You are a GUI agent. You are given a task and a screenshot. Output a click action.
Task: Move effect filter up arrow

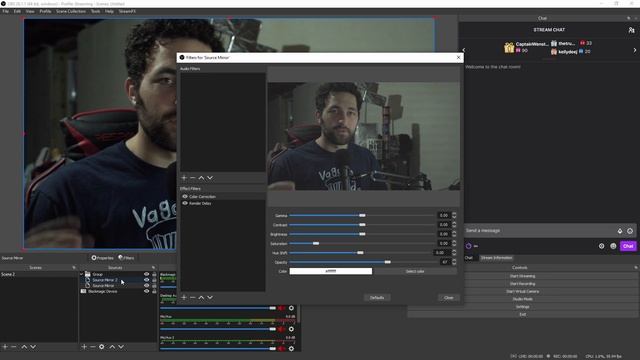[201, 298]
